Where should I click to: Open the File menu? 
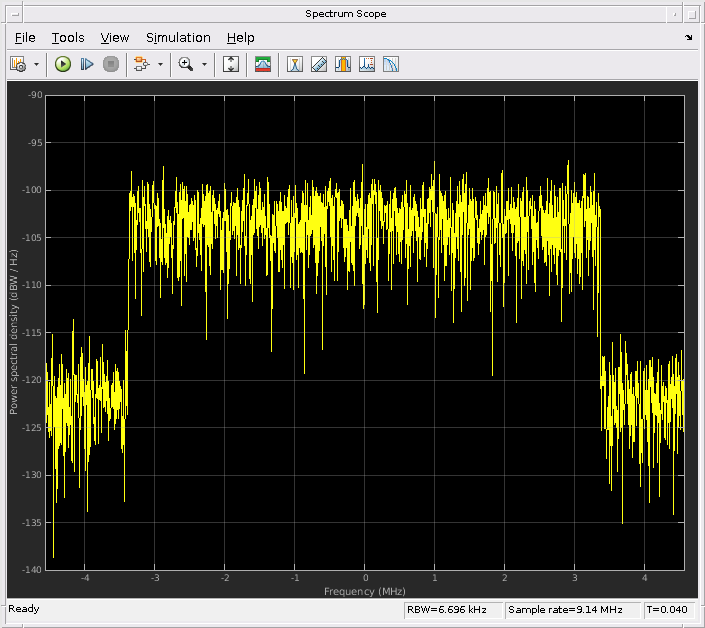25,37
